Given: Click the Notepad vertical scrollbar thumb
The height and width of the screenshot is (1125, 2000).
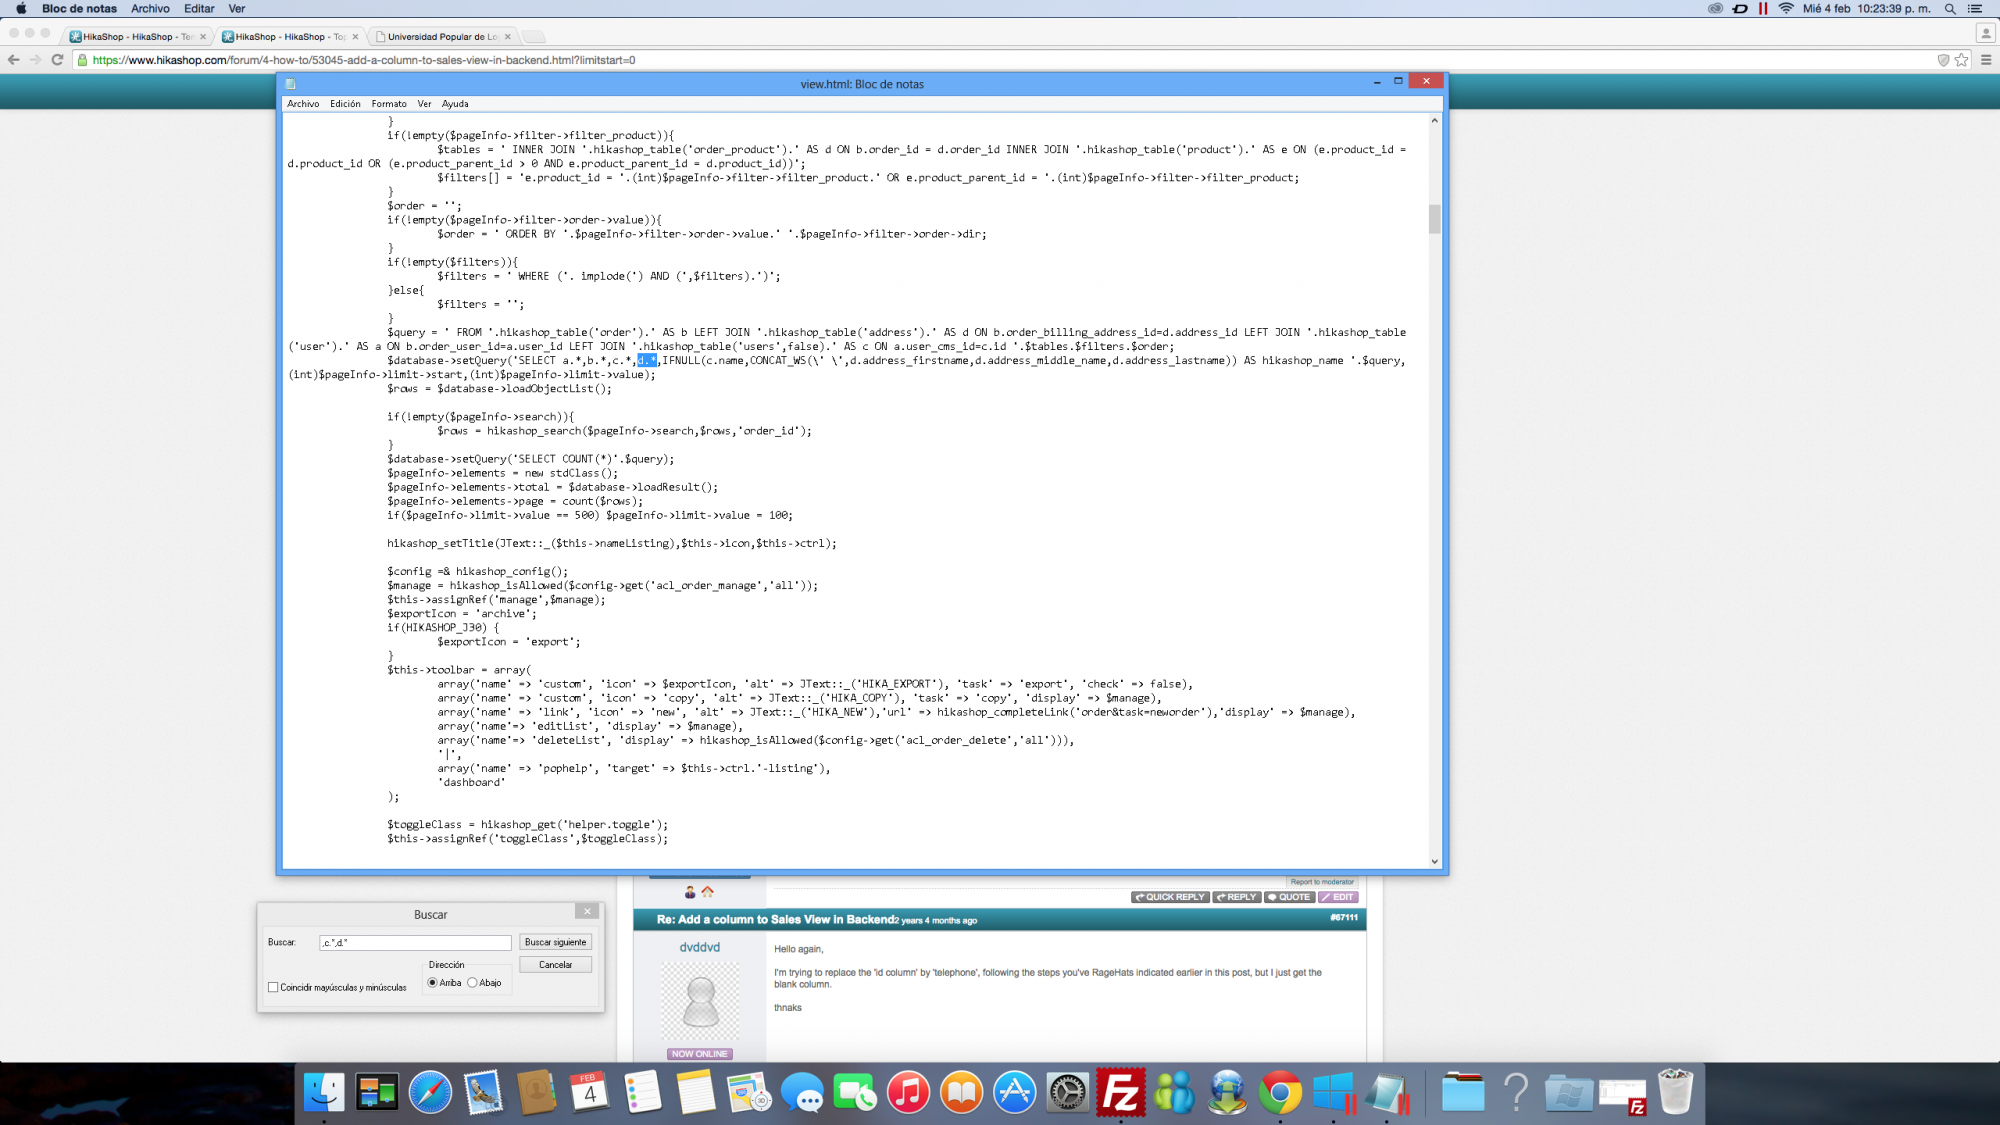Looking at the screenshot, I should tap(1434, 219).
